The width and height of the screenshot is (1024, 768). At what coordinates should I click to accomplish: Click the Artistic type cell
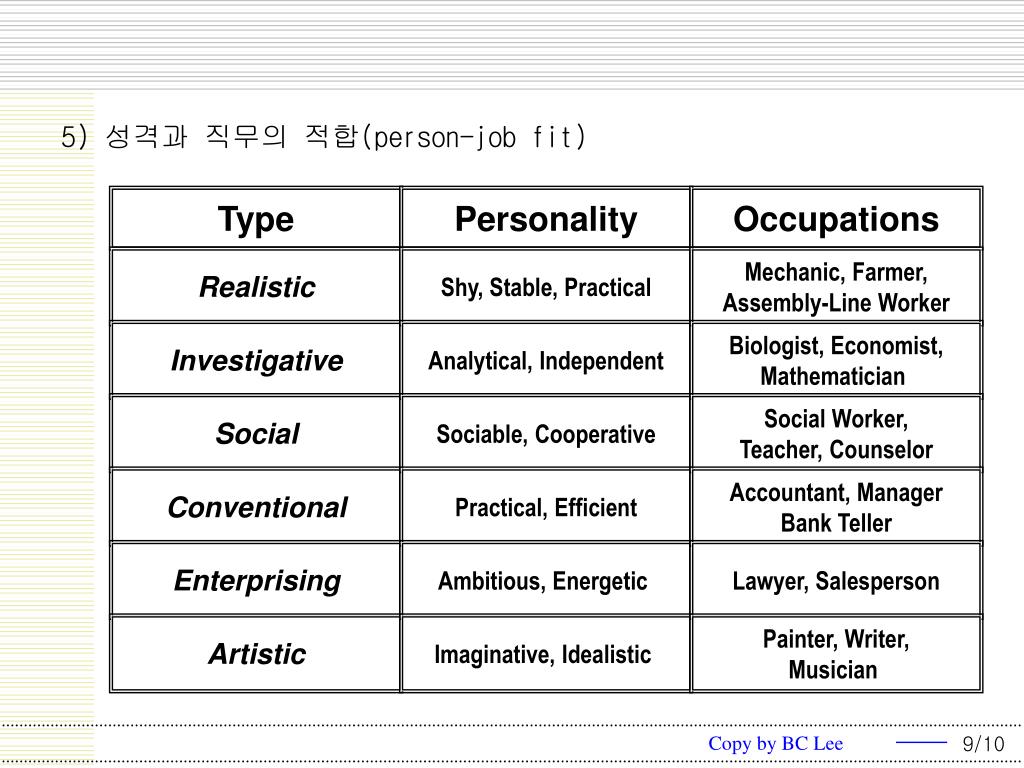point(256,655)
